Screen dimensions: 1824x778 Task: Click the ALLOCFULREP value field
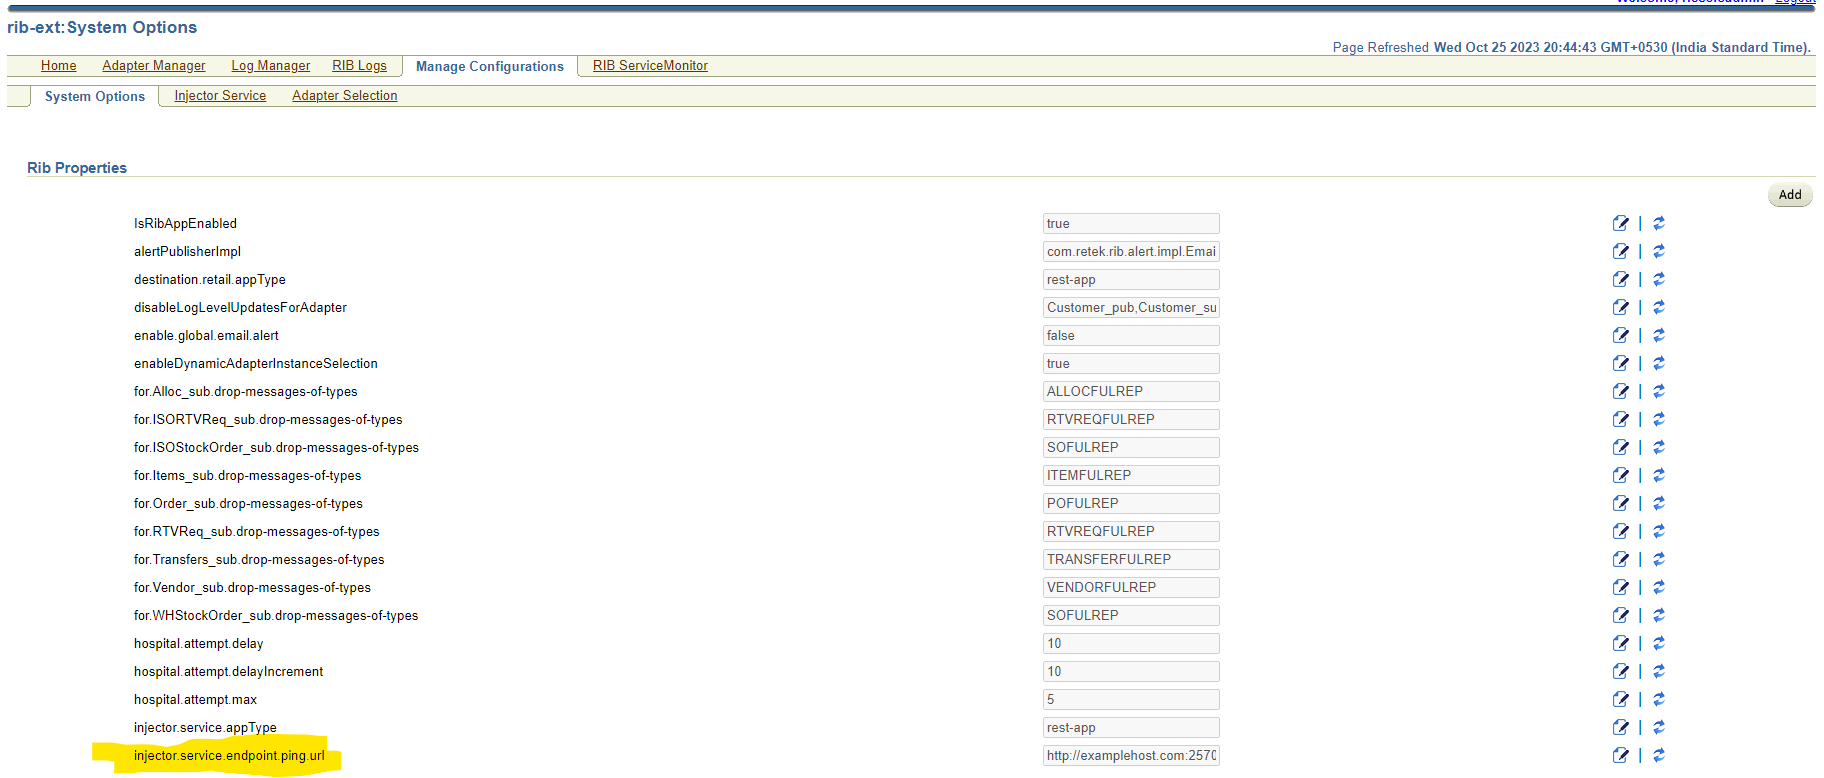1131,391
